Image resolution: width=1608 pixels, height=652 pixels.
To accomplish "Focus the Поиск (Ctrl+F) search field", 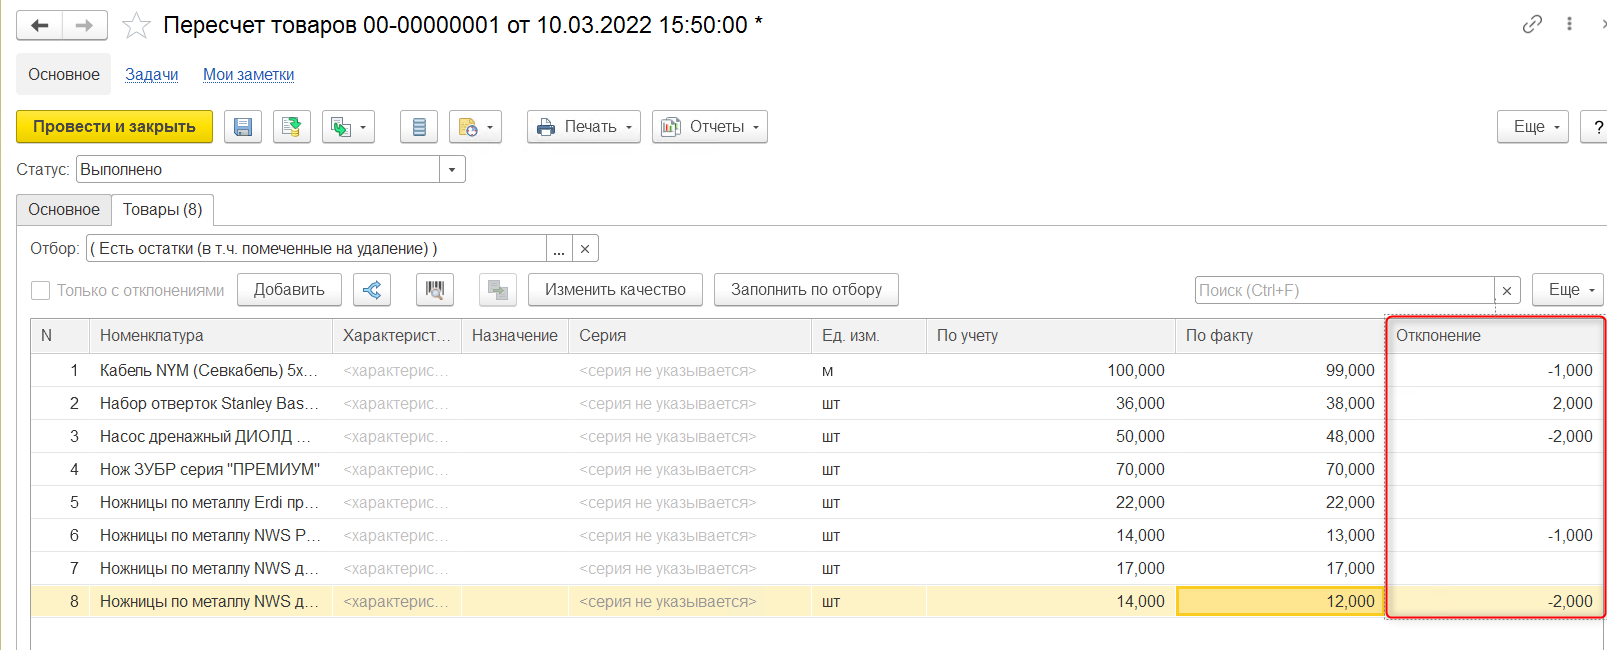I will click(x=1344, y=291).
